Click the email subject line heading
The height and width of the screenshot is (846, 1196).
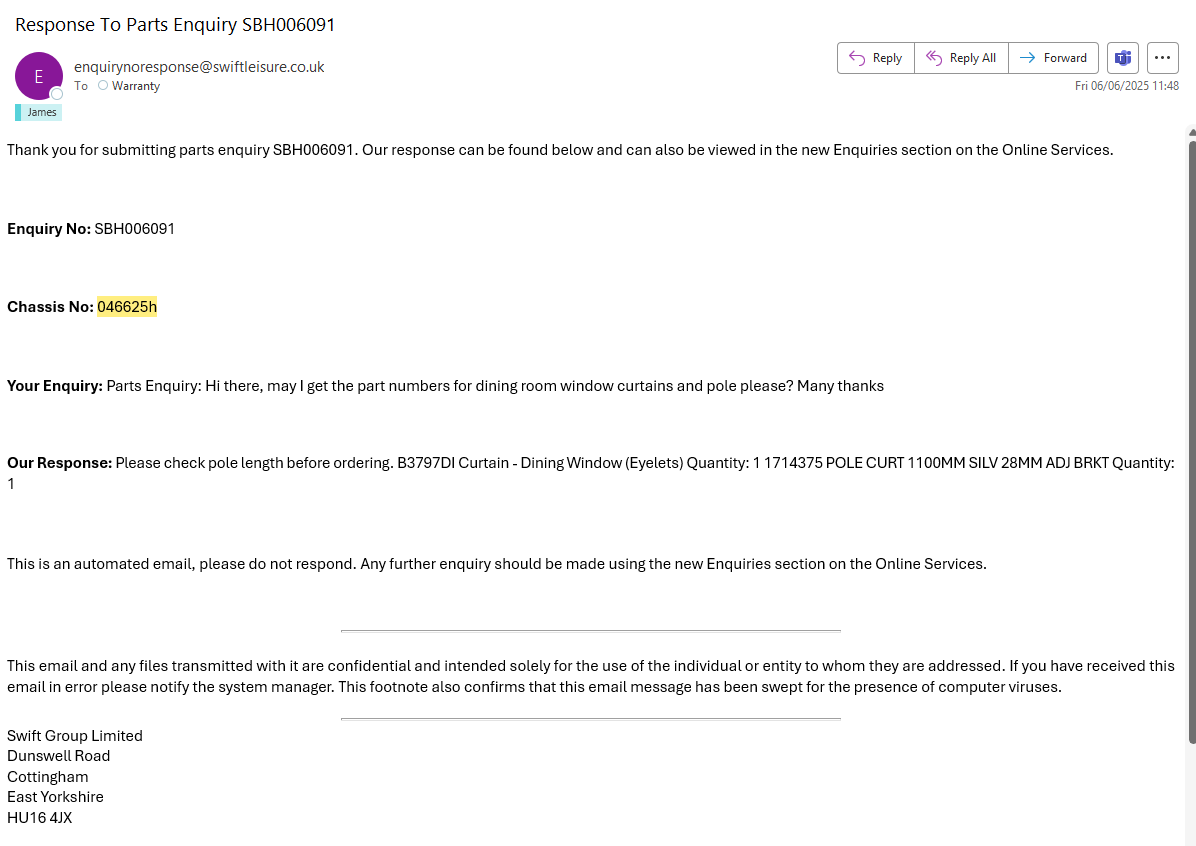coord(175,25)
